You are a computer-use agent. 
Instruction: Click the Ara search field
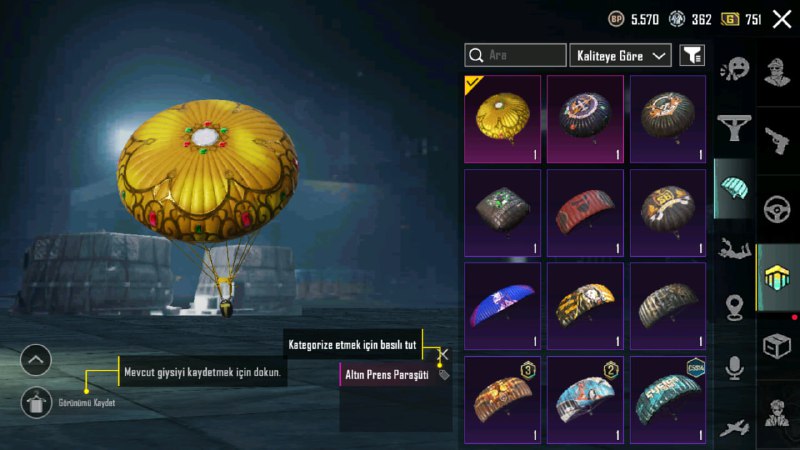pos(515,55)
